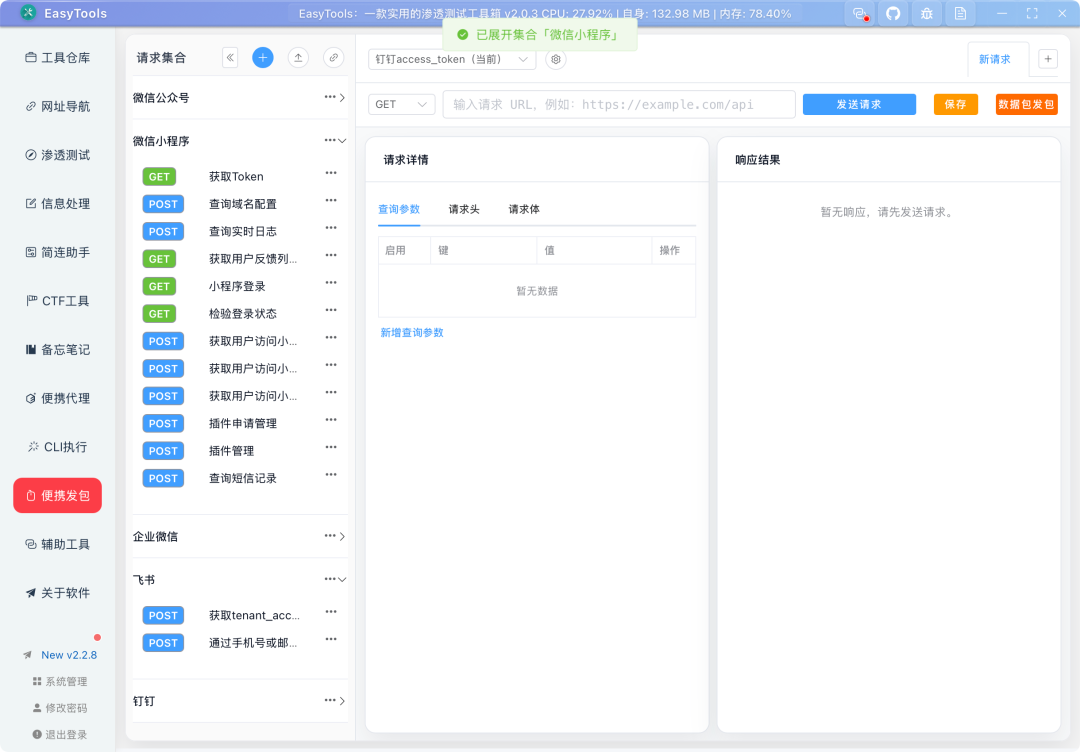This screenshot has width=1080, height=752.
Task: Select the 新请求 tab
Action: [995, 59]
